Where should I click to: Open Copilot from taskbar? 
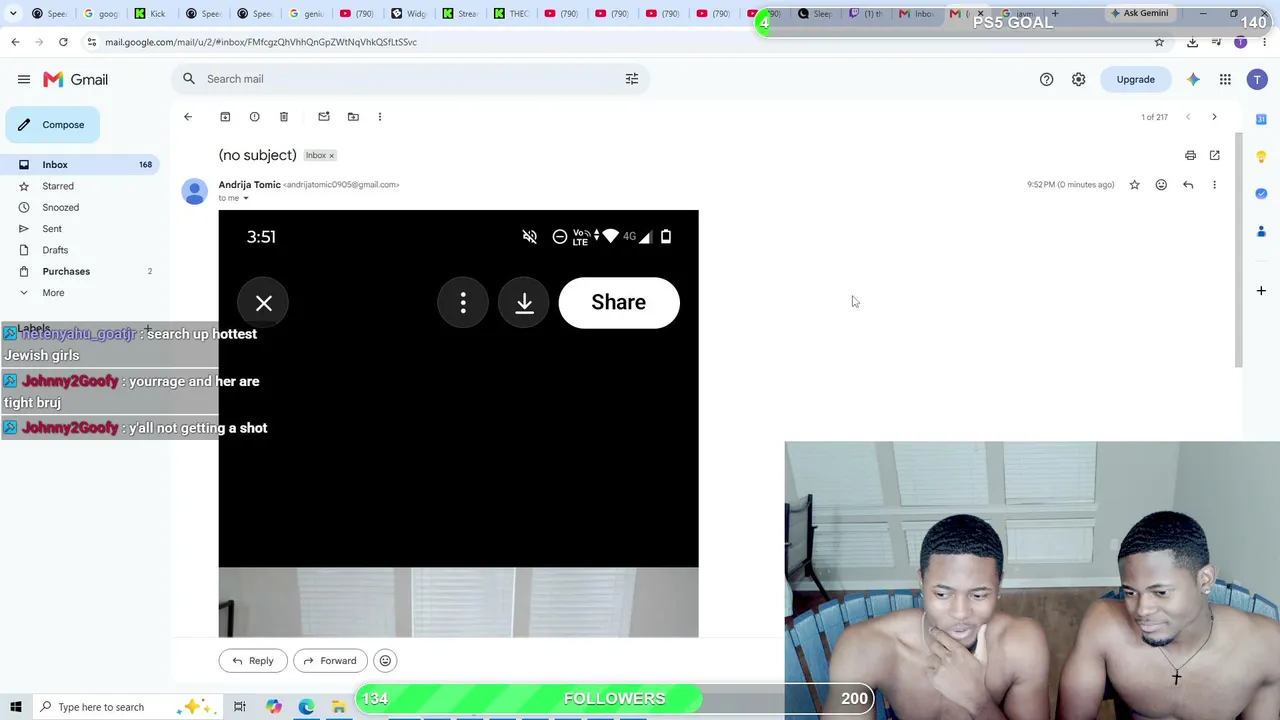(x=273, y=707)
